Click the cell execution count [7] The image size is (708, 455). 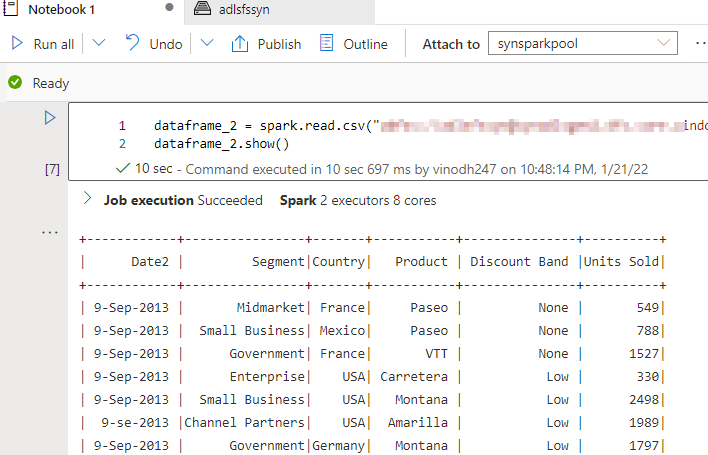[x=53, y=169]
